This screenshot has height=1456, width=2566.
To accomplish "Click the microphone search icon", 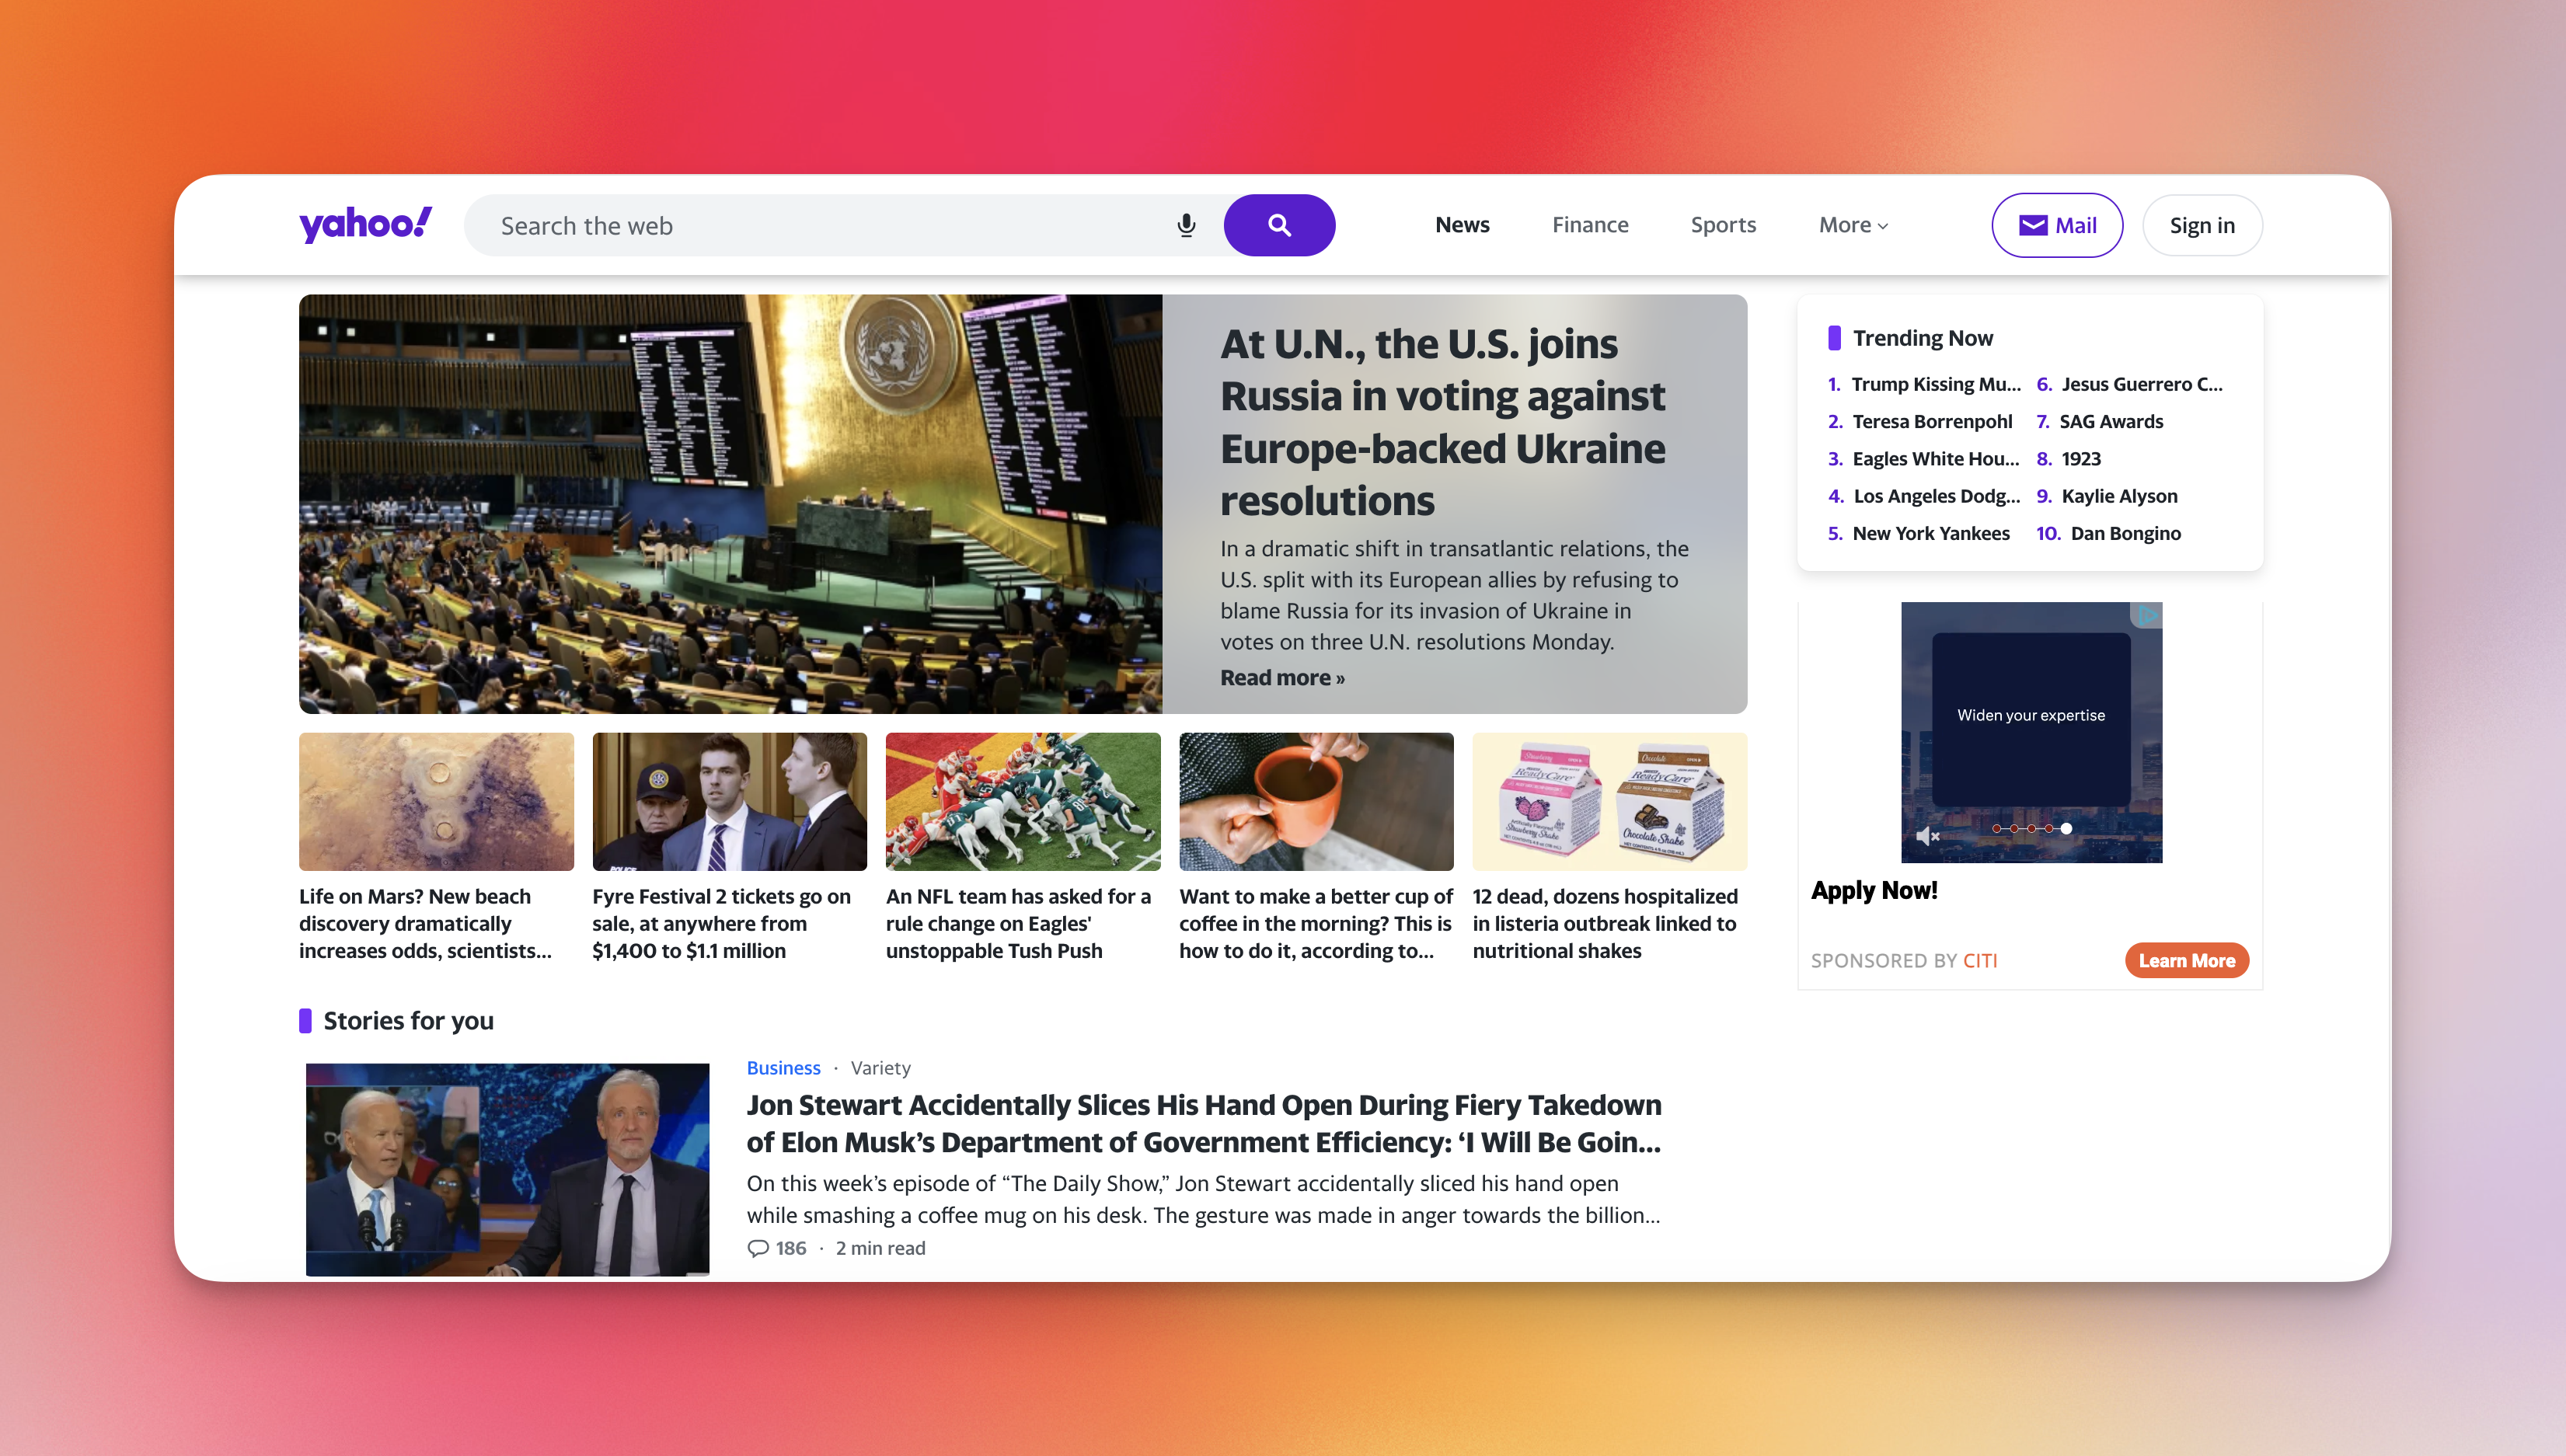I will [x=1184, y=224].
